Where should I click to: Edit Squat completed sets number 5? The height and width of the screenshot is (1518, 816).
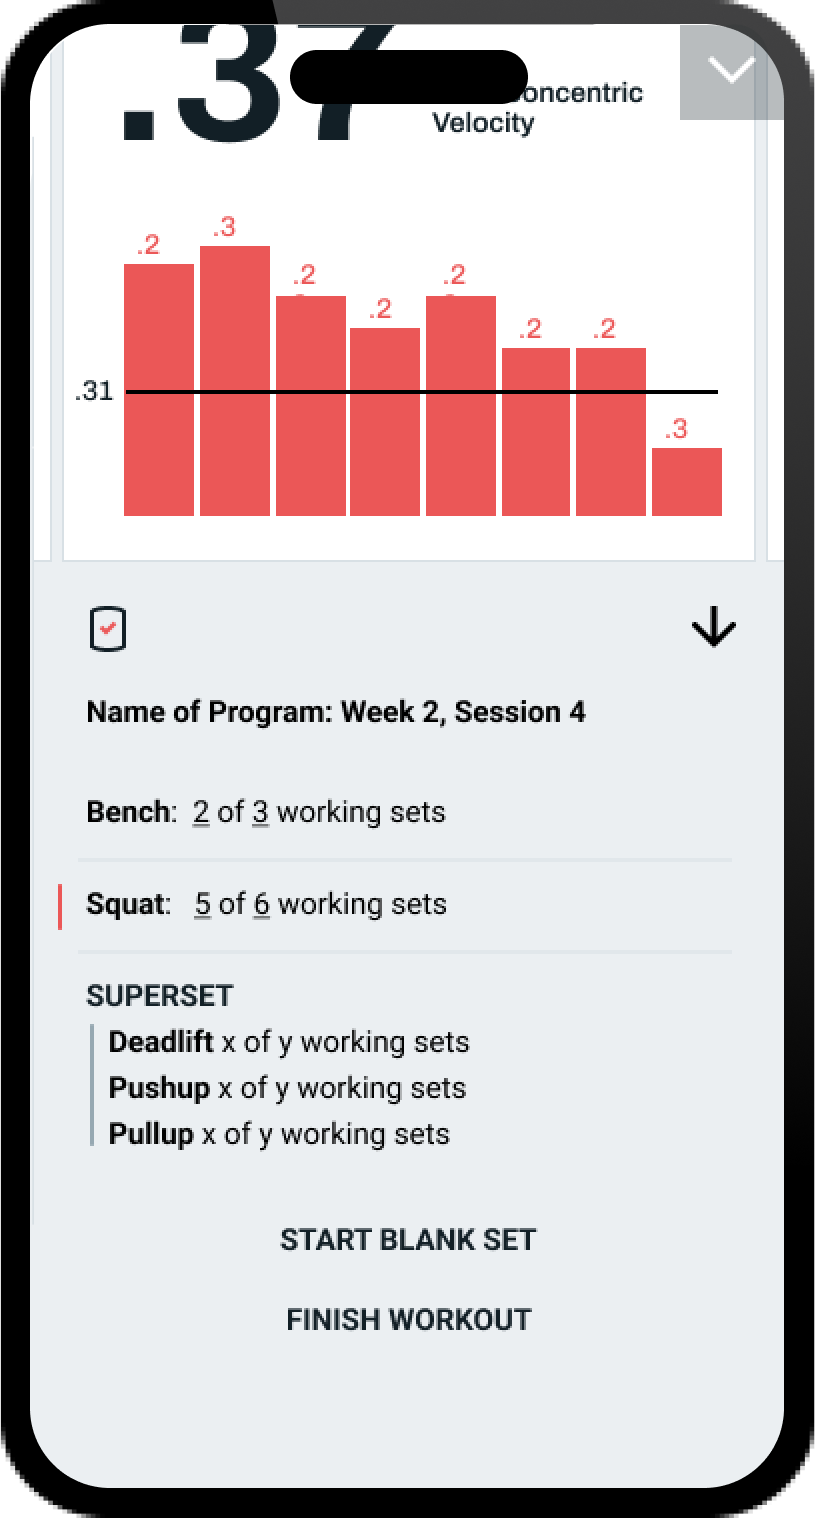click(203, 904)
